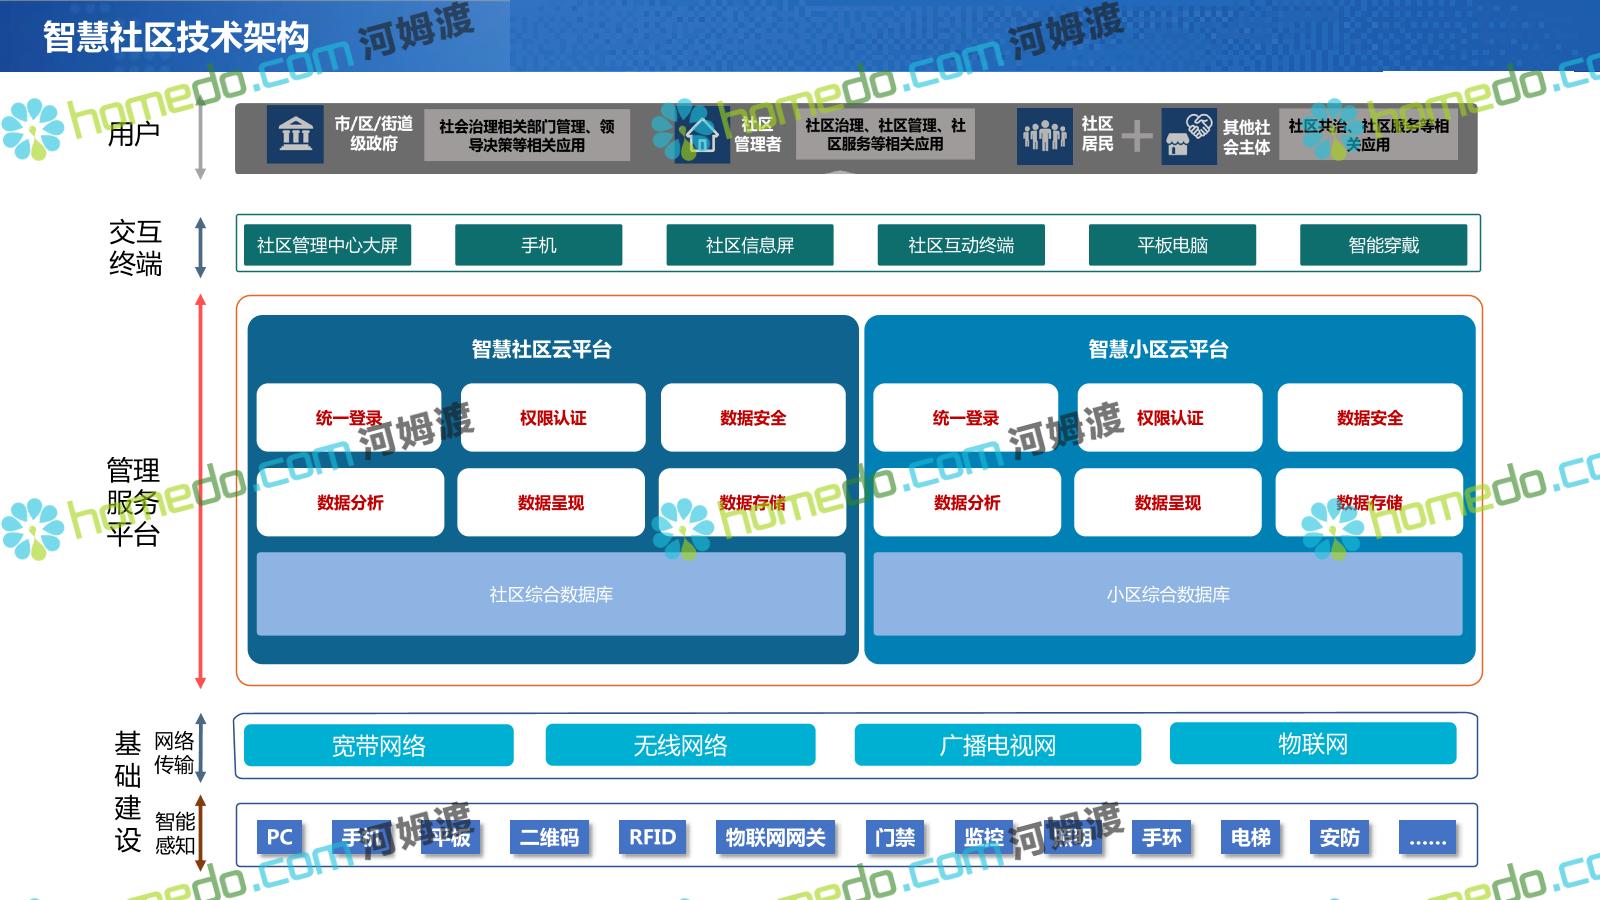Select the 物联网网关 device box
This screenshot has height=900, width=1600.
pyautogui.click(x=775, y=837)
